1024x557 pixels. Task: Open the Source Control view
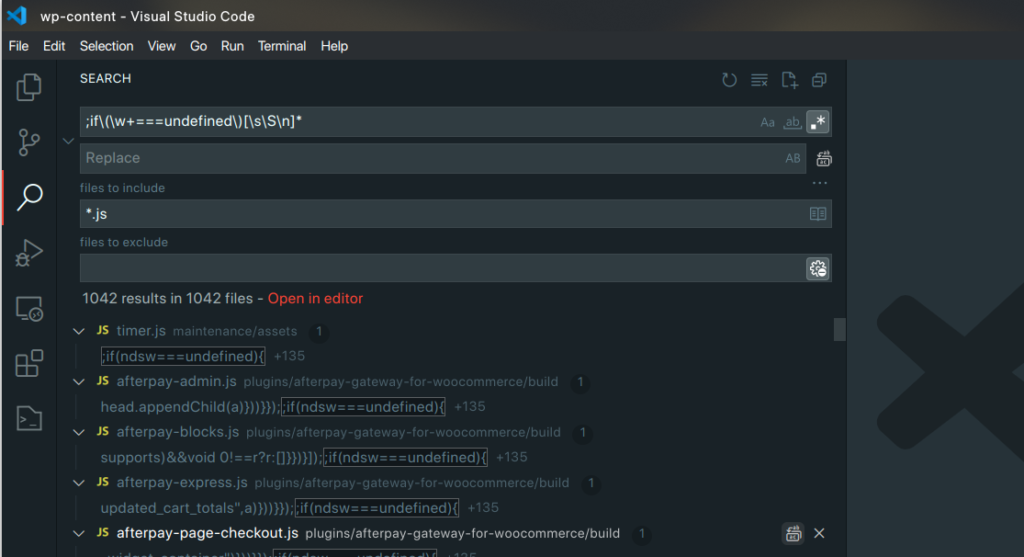pyautogui.click(x=29, y=142)
